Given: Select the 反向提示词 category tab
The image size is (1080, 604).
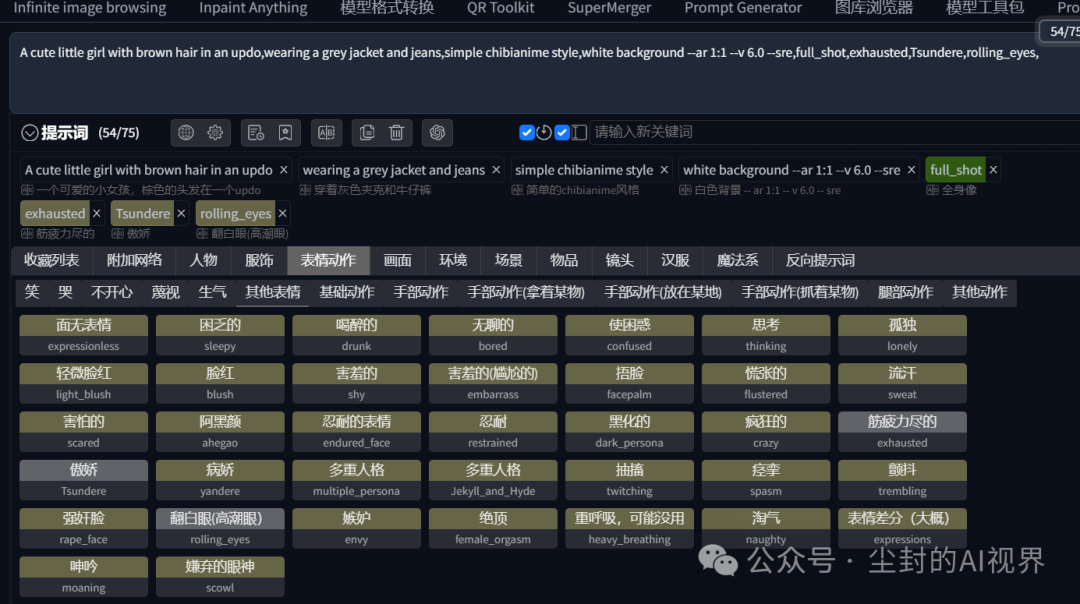Looking at the screenshot, I should (x=820, y=260).
